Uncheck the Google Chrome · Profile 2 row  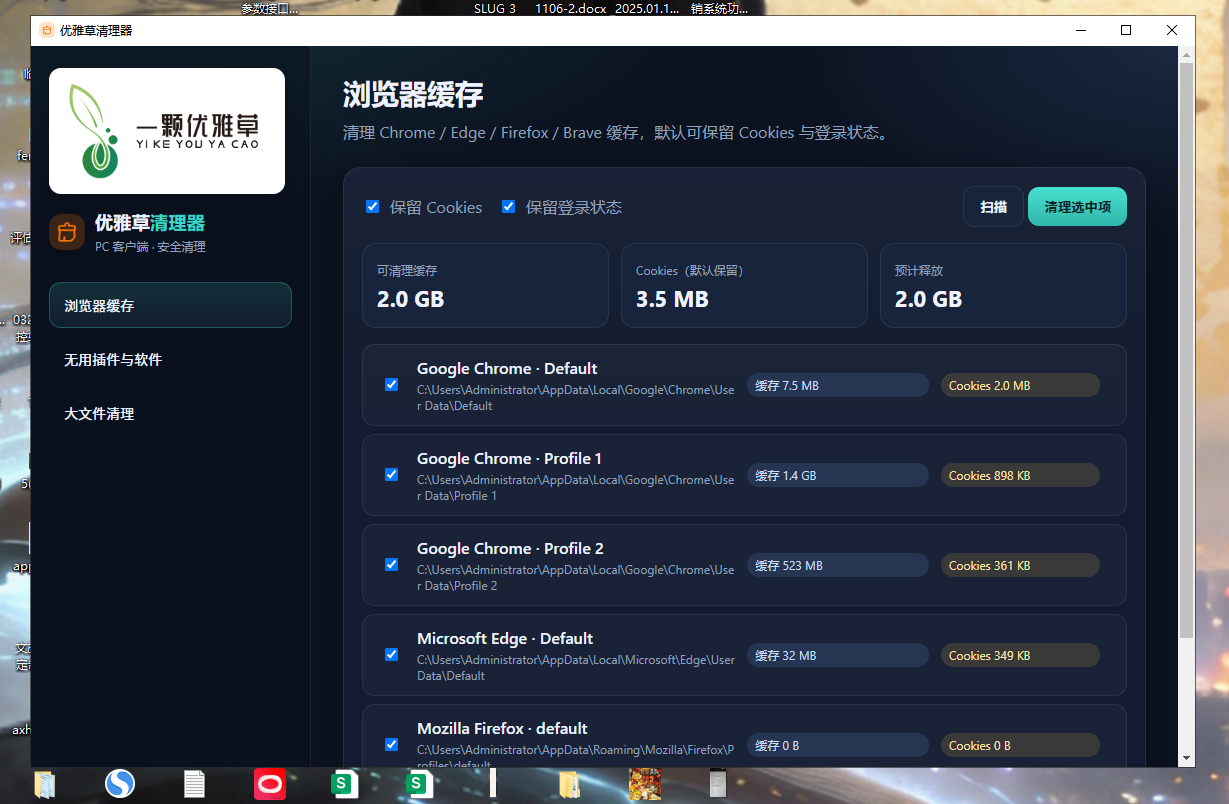tap(392, 565)
